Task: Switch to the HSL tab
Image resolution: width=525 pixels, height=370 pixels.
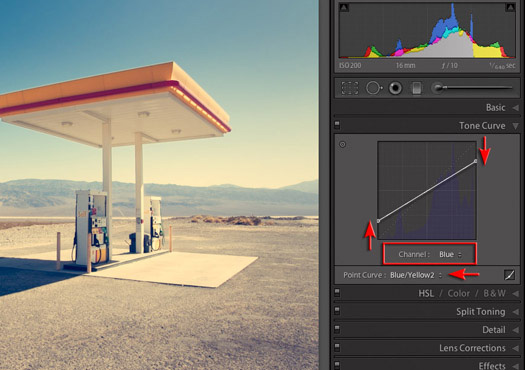Action: (426, 294)
